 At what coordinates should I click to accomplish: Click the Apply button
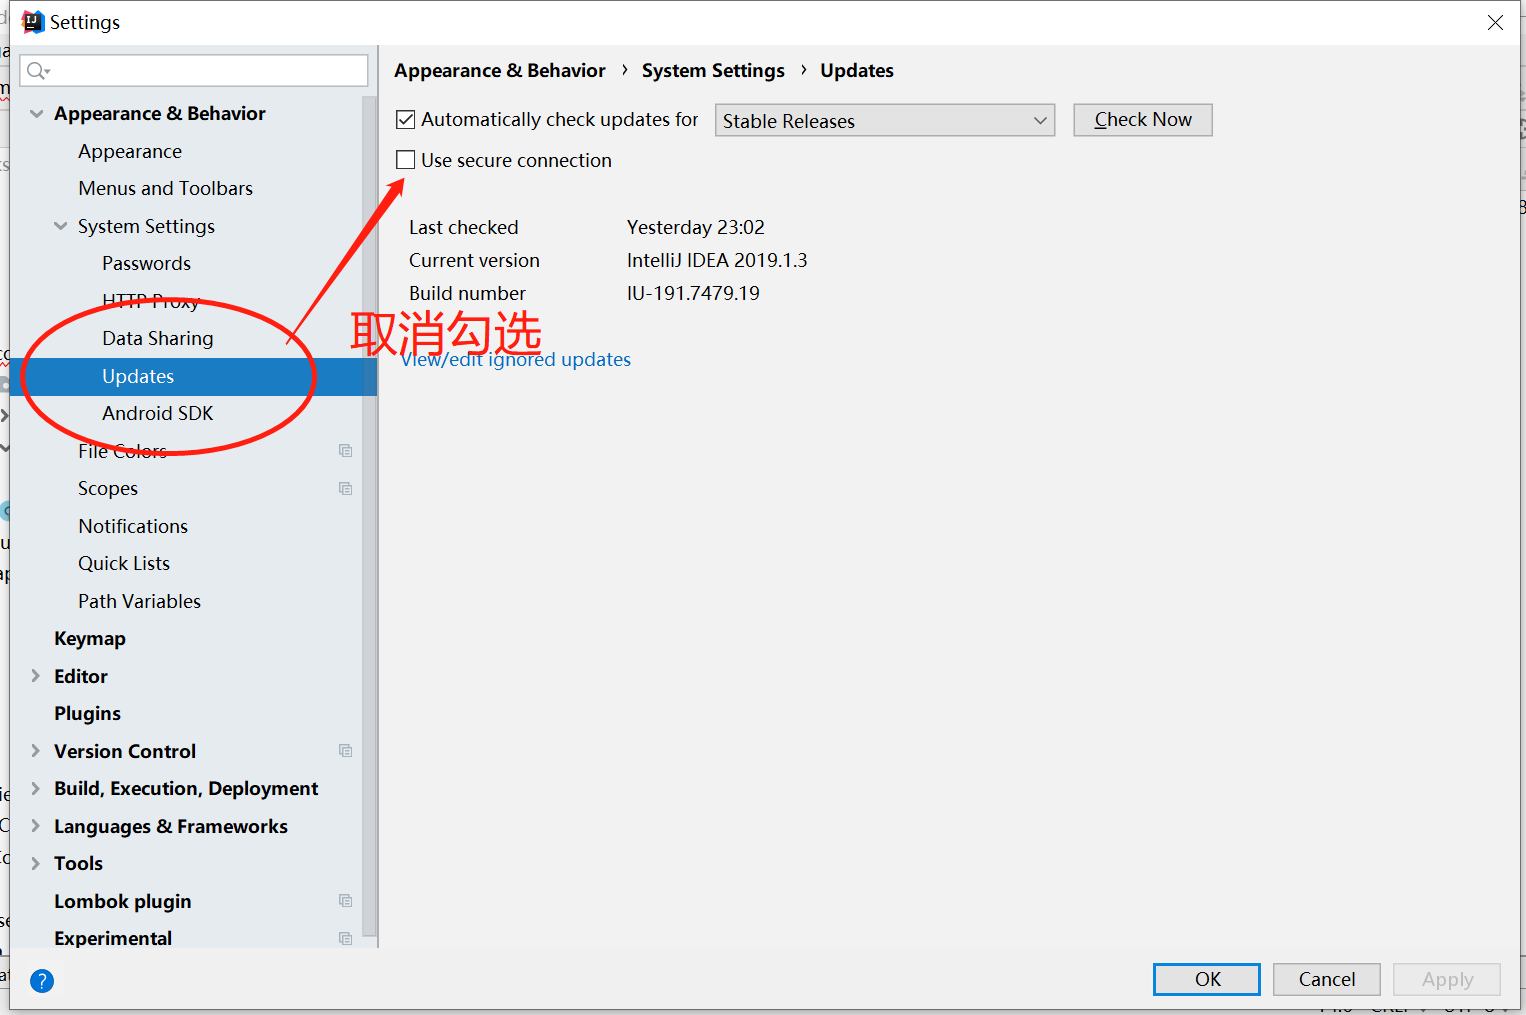coord(1447,979)
